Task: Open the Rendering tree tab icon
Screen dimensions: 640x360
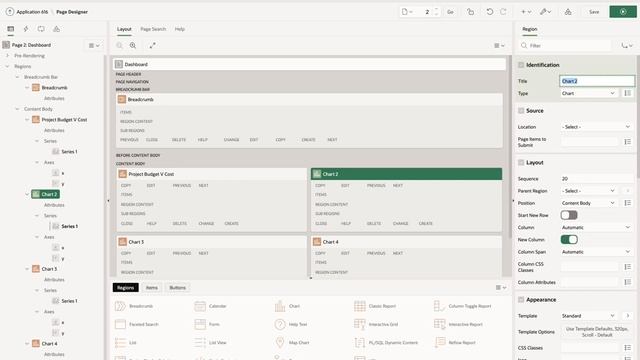Action: click(11, 29)
